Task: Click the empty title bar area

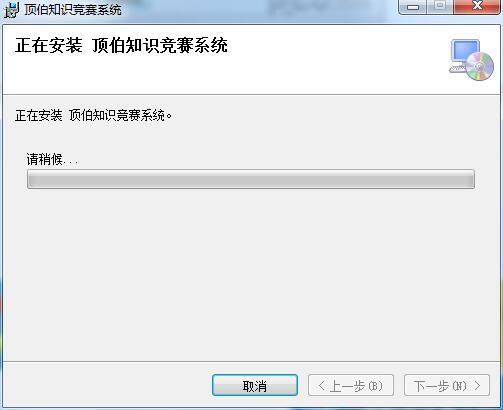Action: [260, 10]
